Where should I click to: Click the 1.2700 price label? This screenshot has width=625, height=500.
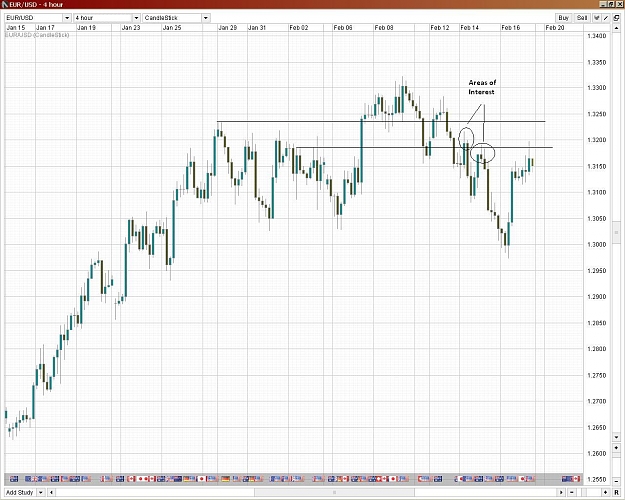pos(597,401)
